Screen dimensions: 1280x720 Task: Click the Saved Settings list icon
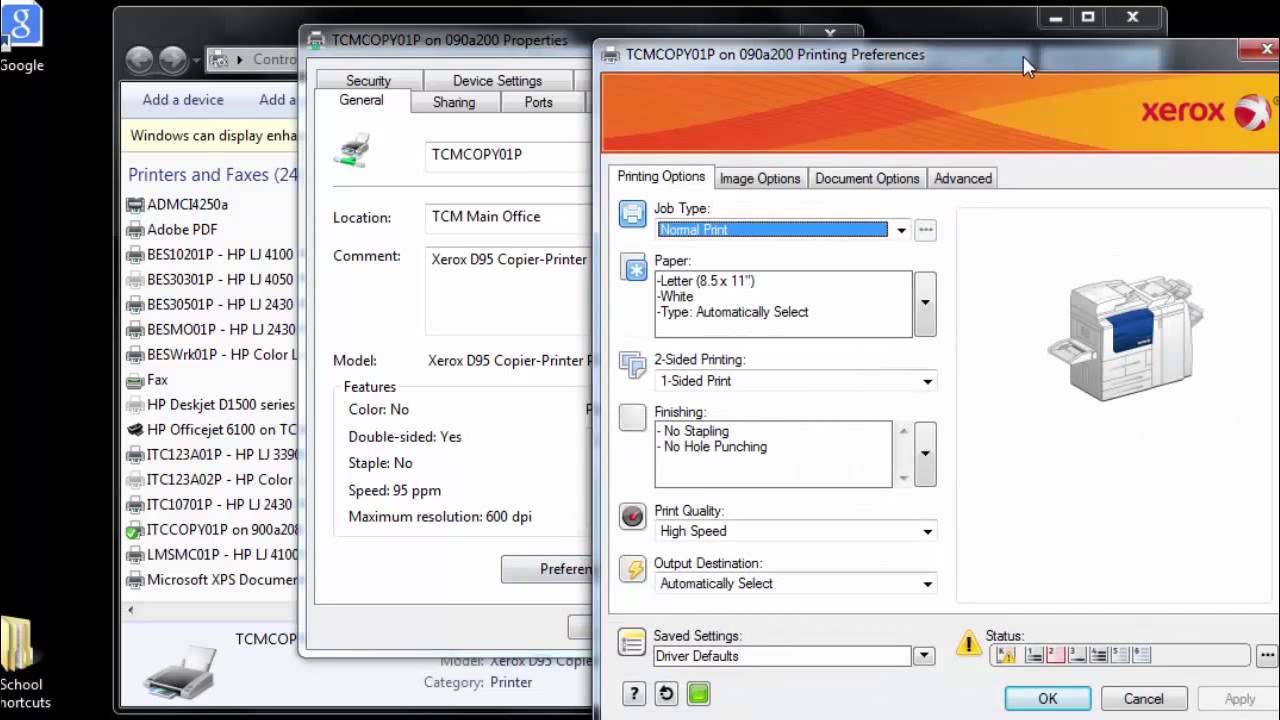[632, 643]
